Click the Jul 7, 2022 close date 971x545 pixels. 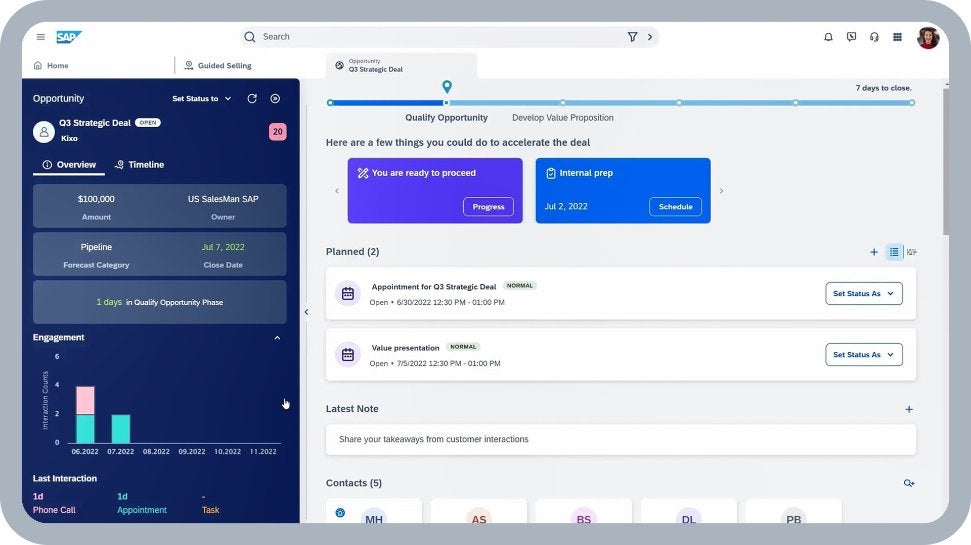[223, 247]
